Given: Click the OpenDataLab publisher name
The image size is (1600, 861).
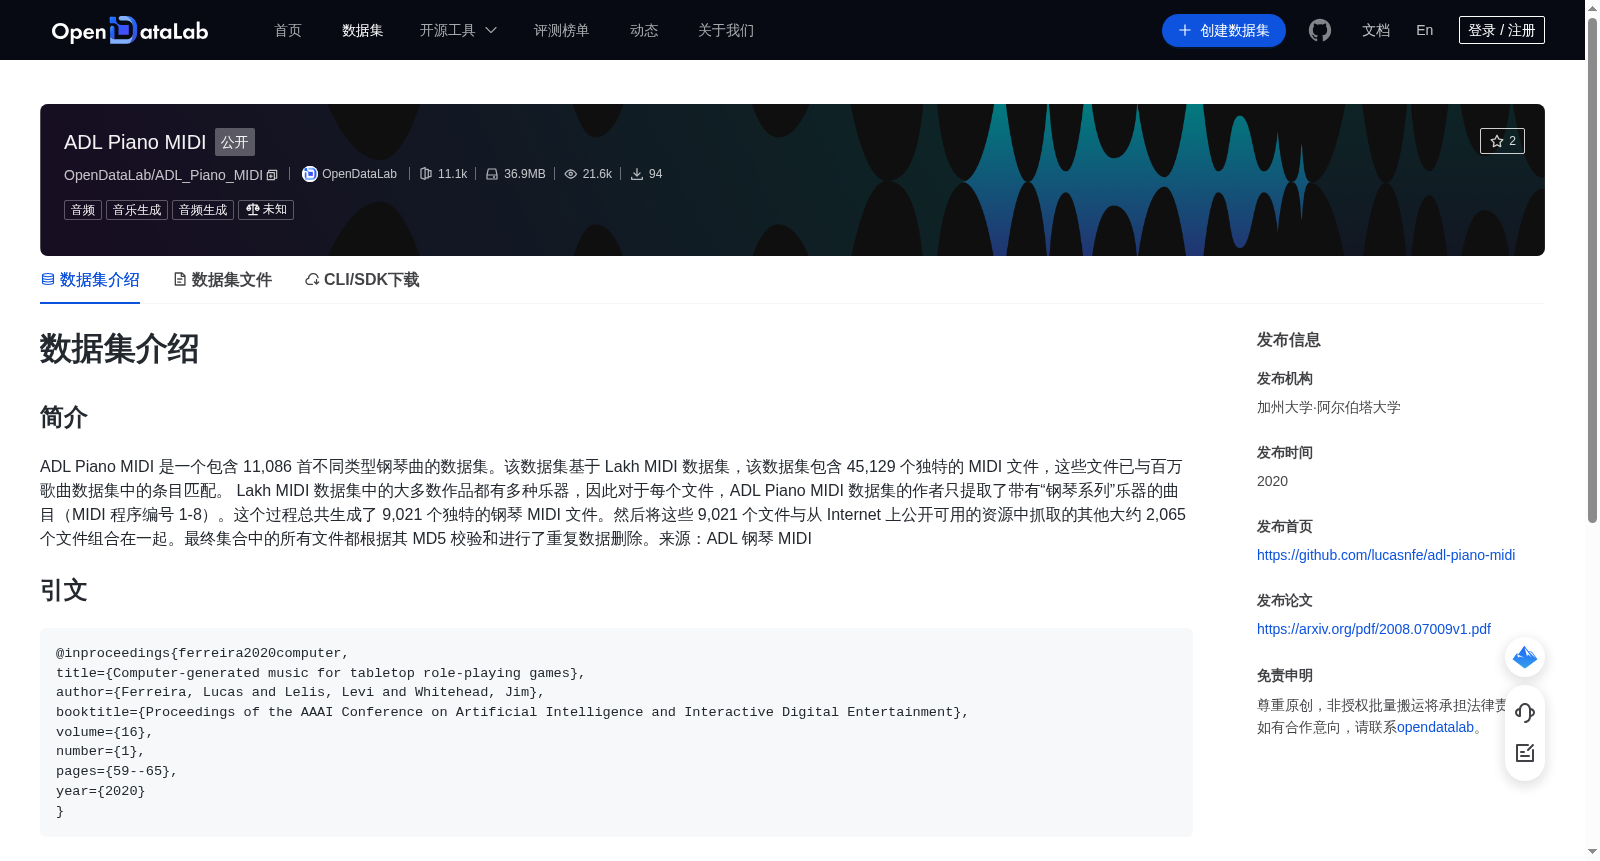Looking at the screenshot, I should 359,174.
